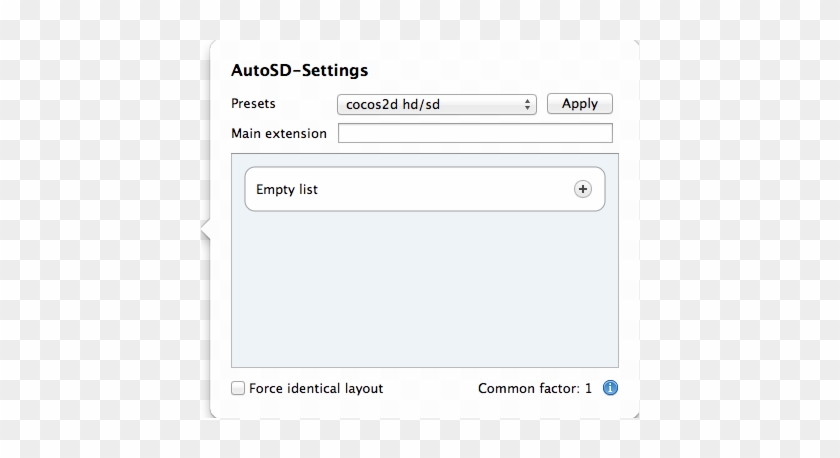Image resolution: width=840 pixels, height=458 pixels.
Task: Click the empty light-blue area below the list row
Action: click(x=425, y=289)
